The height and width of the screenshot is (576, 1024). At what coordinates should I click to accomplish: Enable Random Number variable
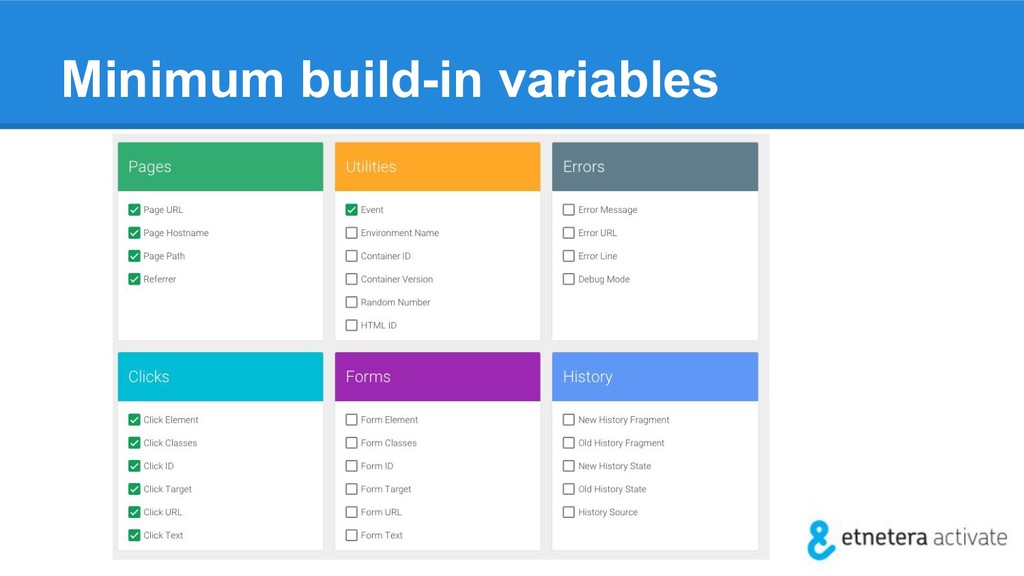tap(351, 302)
